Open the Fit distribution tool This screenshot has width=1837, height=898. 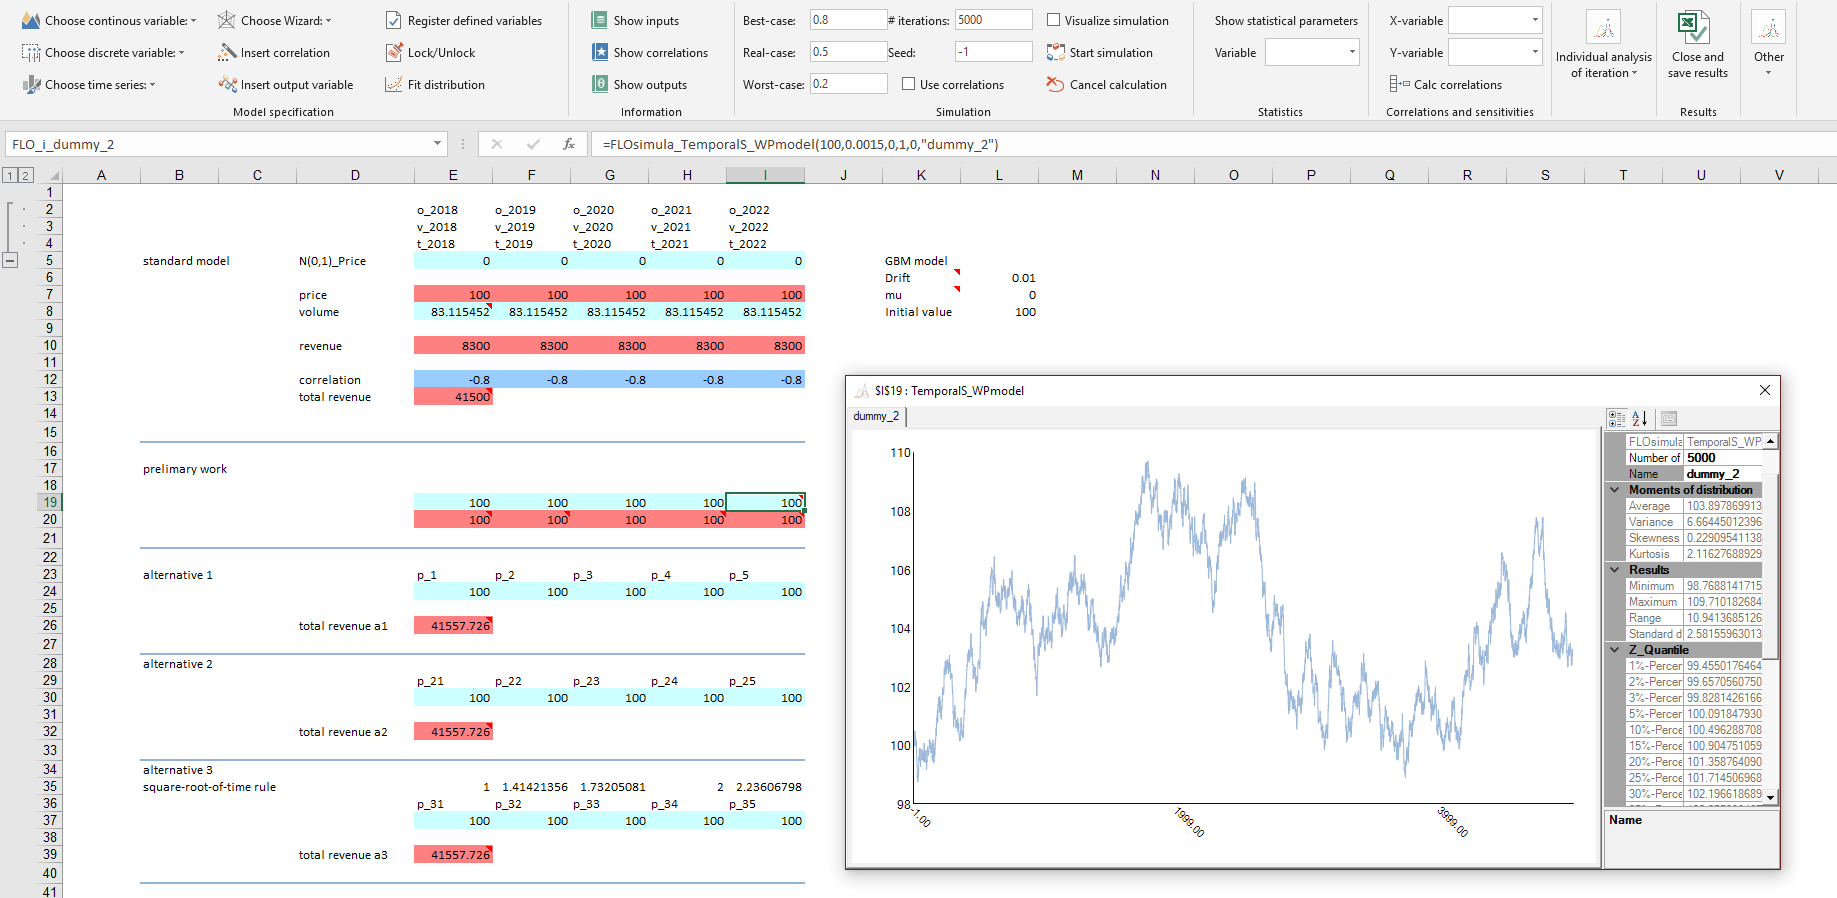point(394,85)
